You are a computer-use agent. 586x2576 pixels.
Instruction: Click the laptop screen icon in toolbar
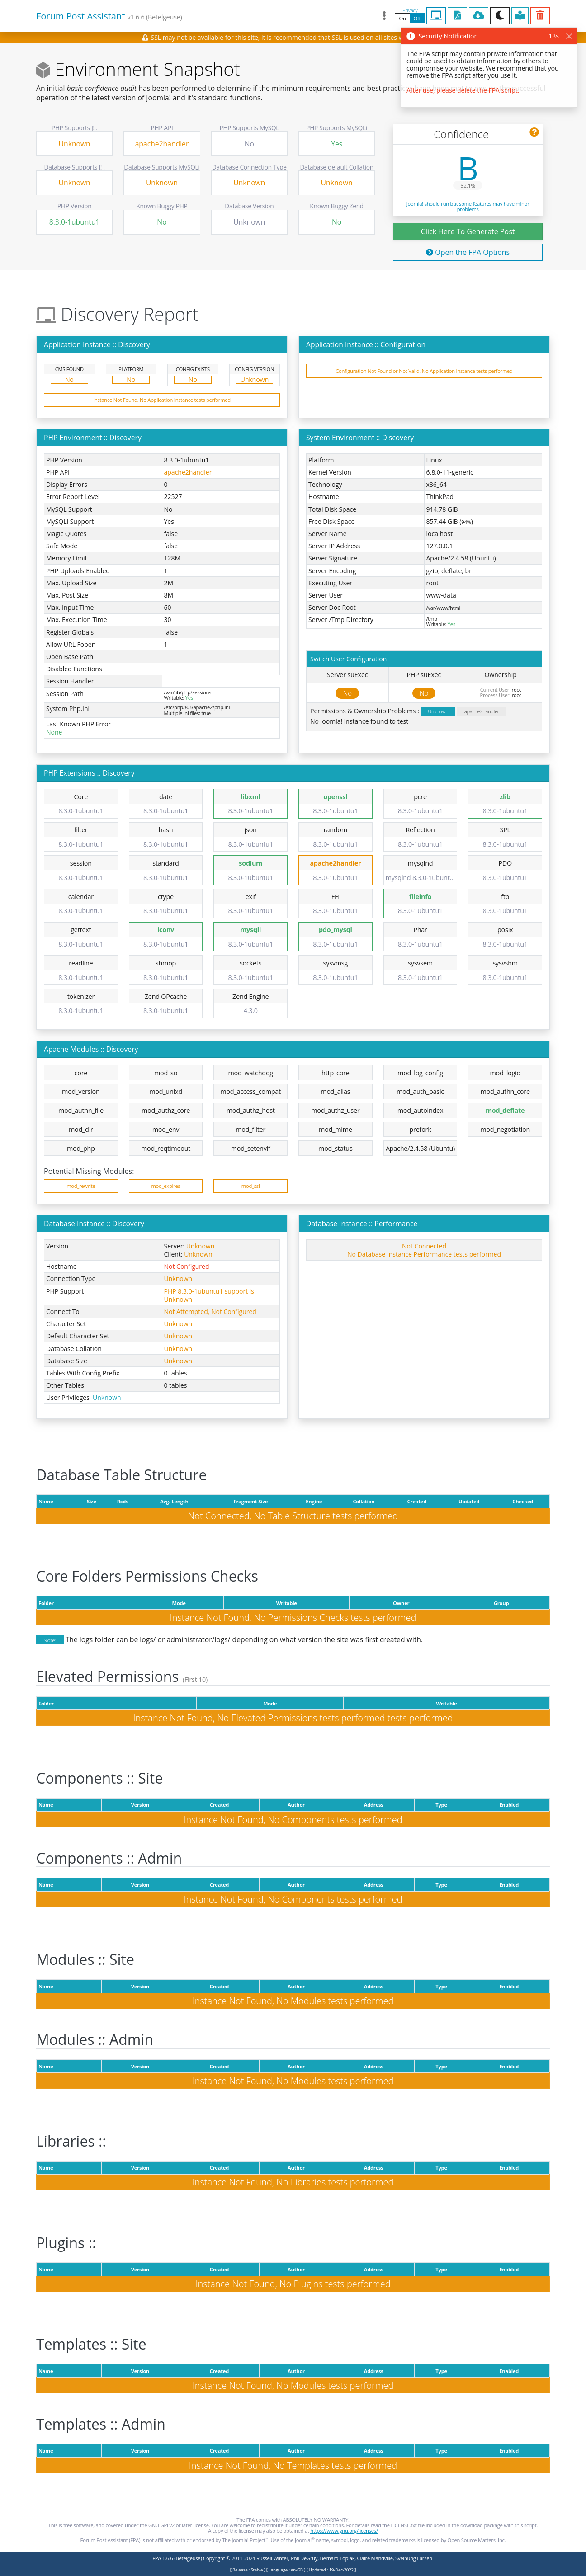click(x=436, y=16)
